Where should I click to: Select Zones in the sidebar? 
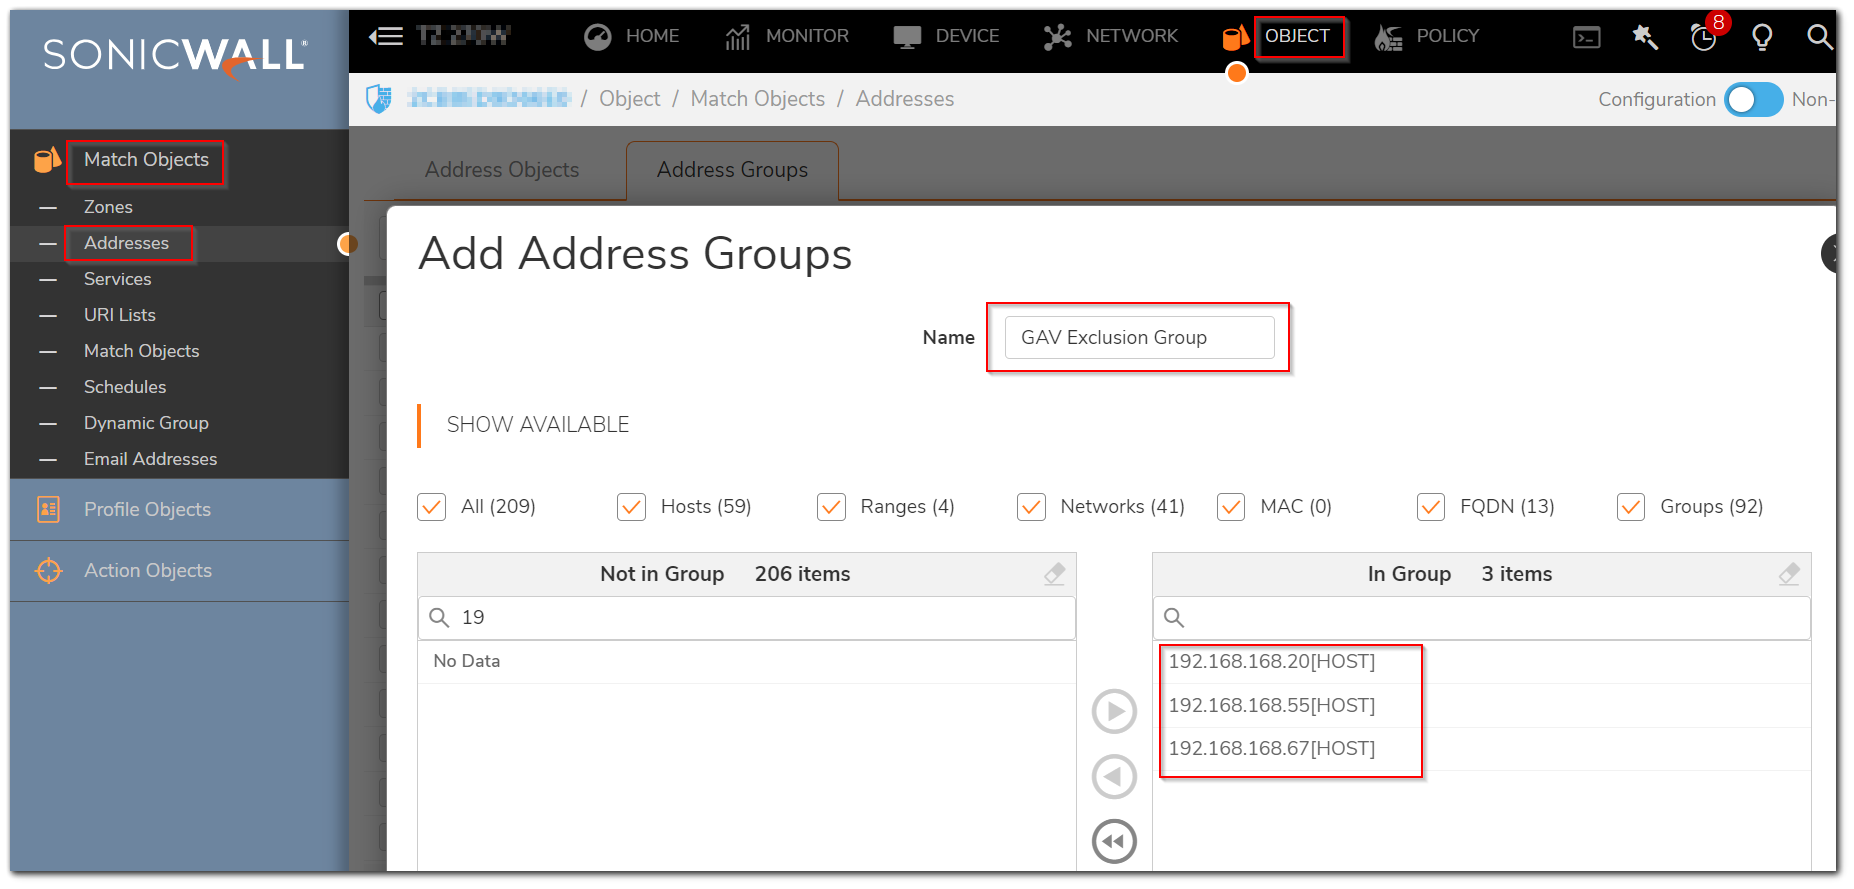(x=108, y=207)
